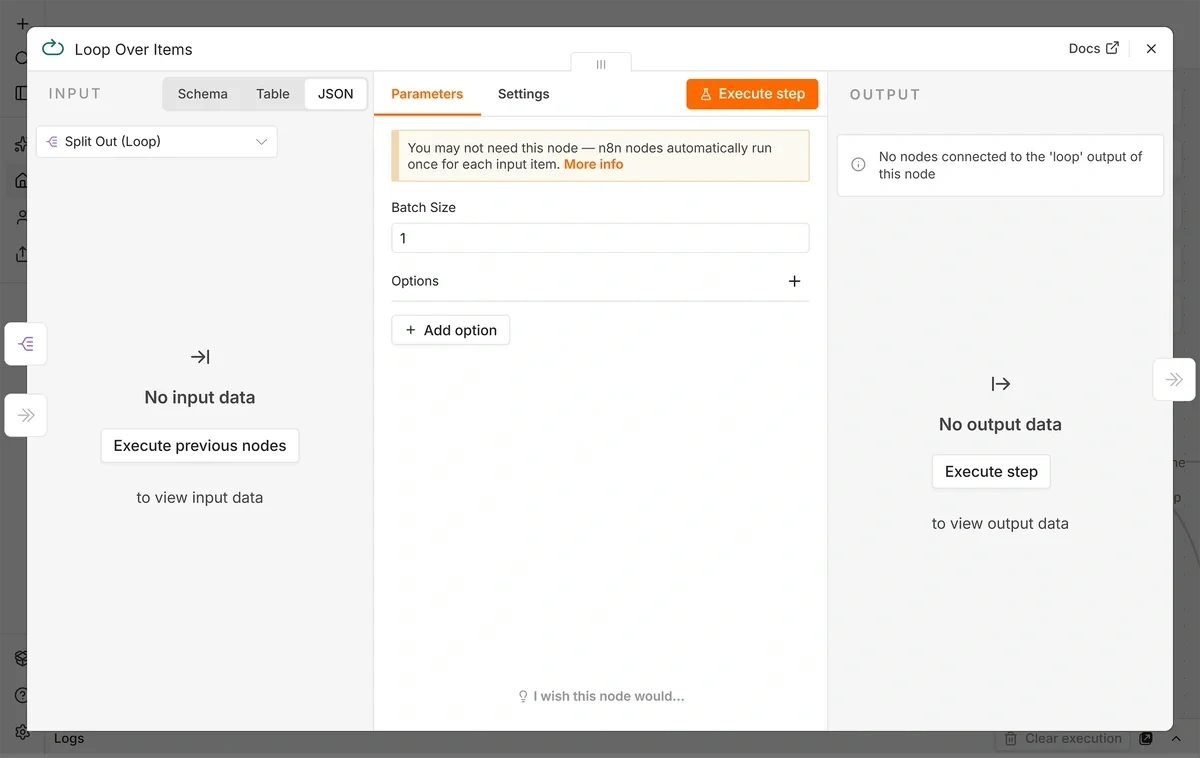Click the plus icon in background sidebar
This screenshot has width=1200, height=758.
22,23
